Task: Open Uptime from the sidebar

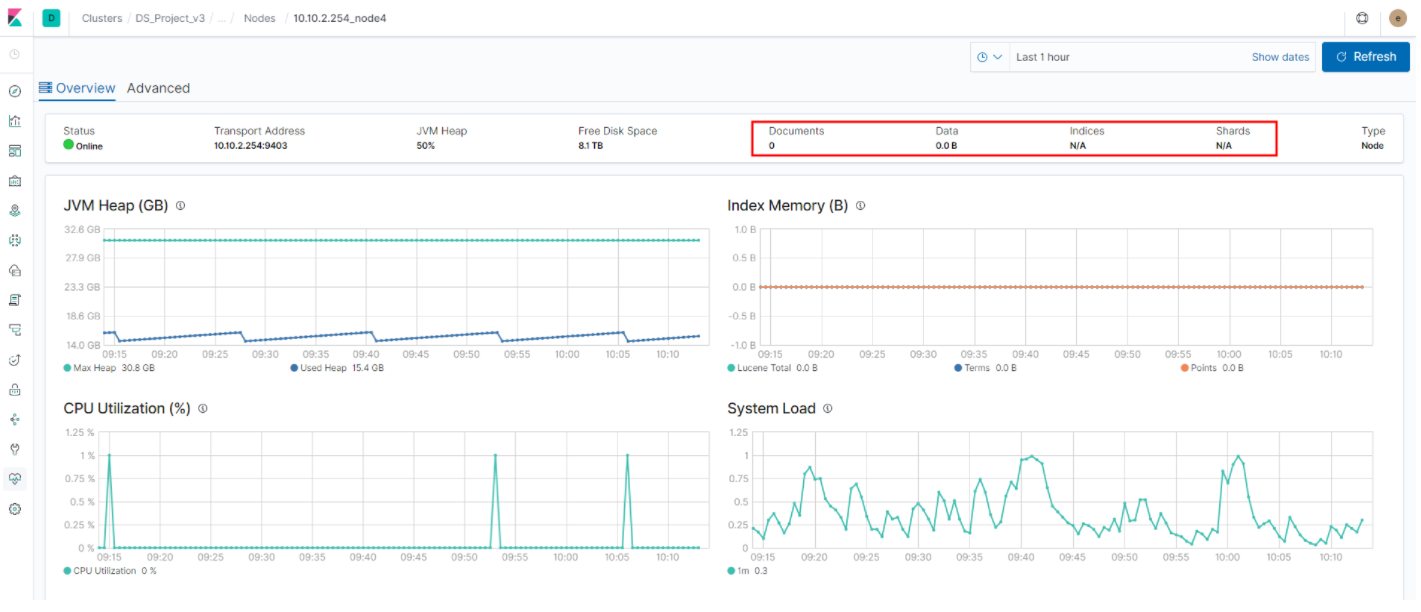Action: [15, 359]
